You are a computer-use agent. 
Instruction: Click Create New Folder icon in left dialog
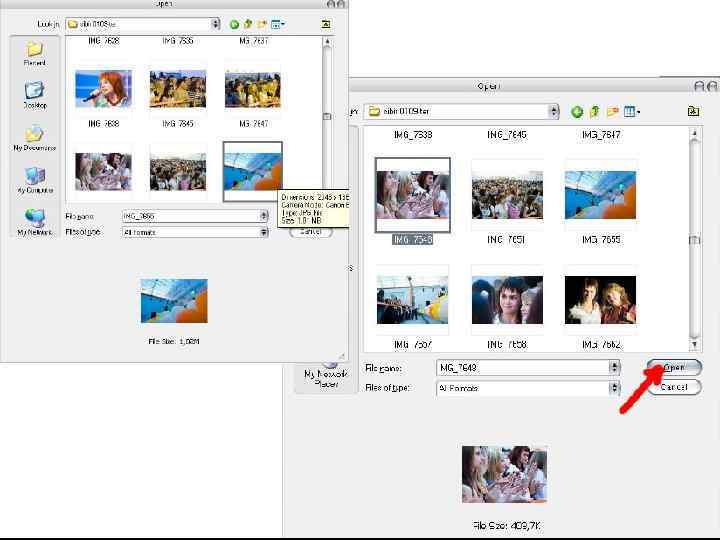tap(262, 24)
